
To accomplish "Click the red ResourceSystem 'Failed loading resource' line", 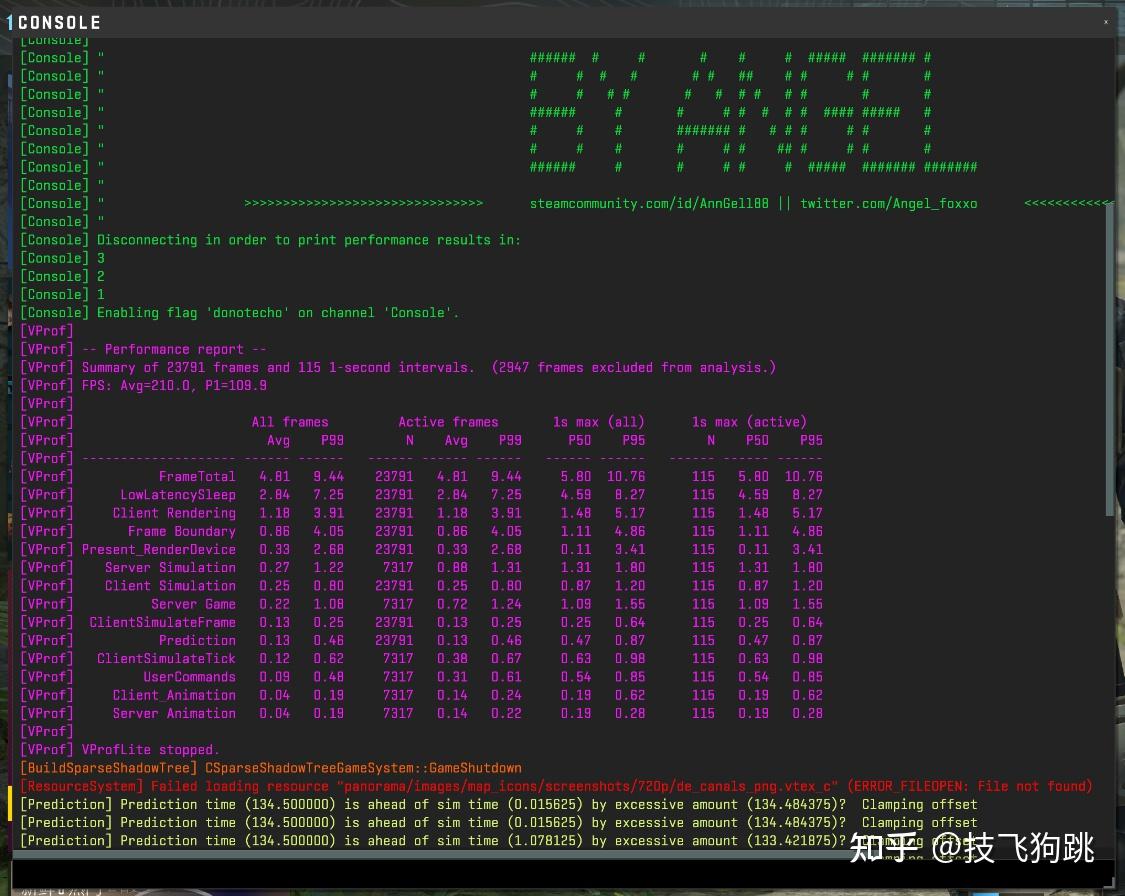I will 556,786.
